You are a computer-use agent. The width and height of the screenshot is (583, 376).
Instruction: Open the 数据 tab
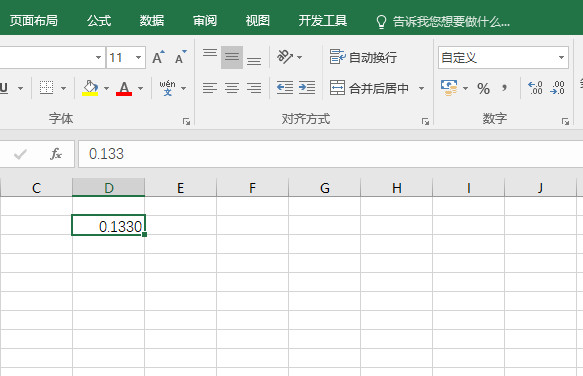tap(152, 20)
